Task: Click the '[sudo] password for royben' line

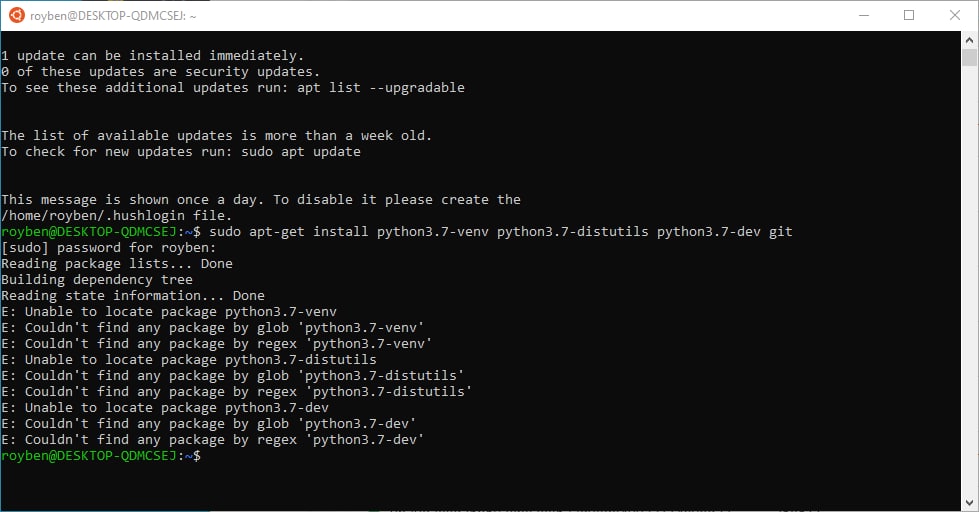Action: [x=108, y=248]
